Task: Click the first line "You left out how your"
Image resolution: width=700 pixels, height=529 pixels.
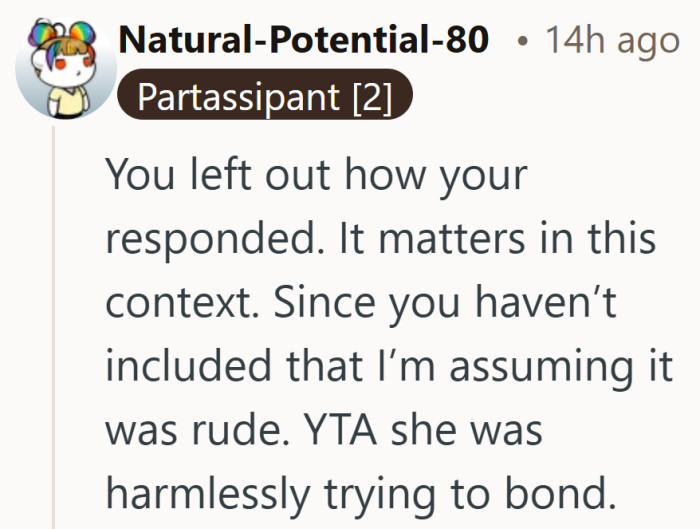Action: click(315, 176)
